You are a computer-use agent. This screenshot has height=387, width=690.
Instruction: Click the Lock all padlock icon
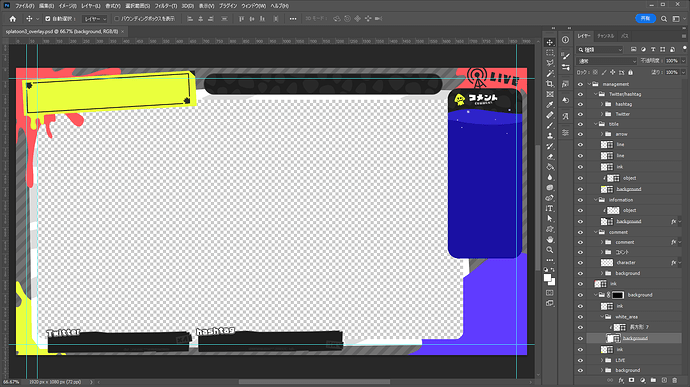[631, 73]
